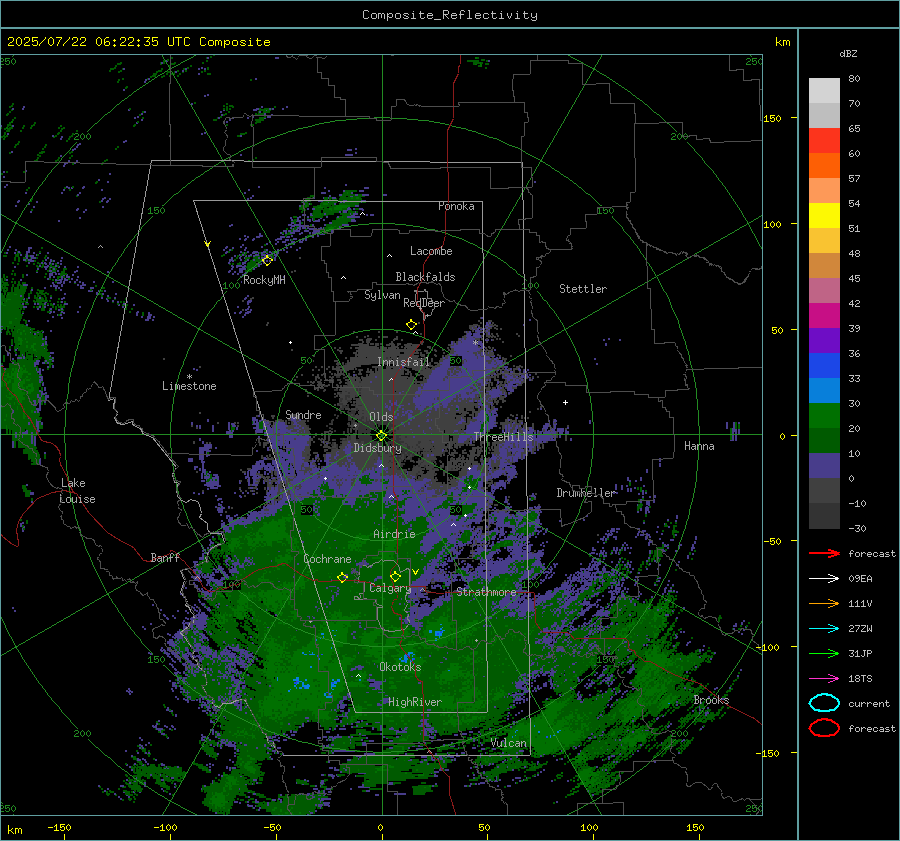Click the Strathmore map label

(x=486, y=592)
